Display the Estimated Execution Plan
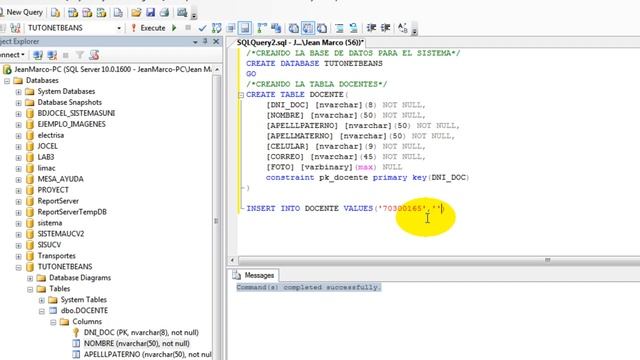This screenshot has width=640, height=360. point(217,28)
